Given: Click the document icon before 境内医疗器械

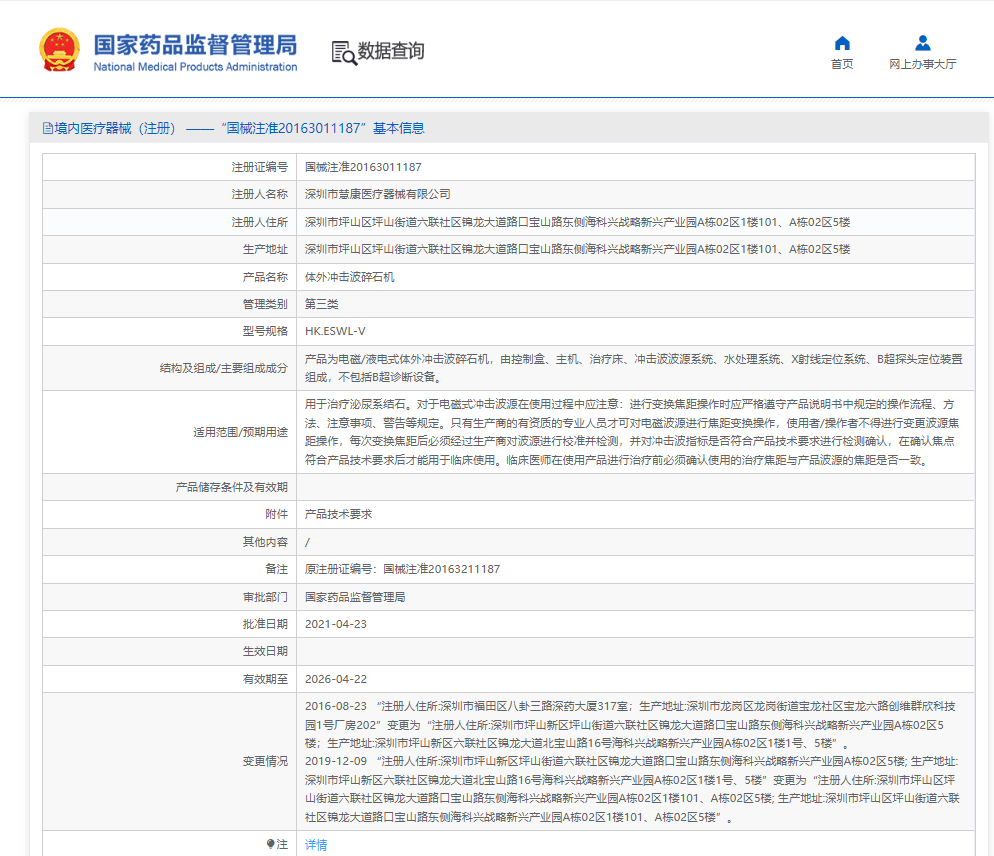Looking at the screenshot, I should coord(48,128).
